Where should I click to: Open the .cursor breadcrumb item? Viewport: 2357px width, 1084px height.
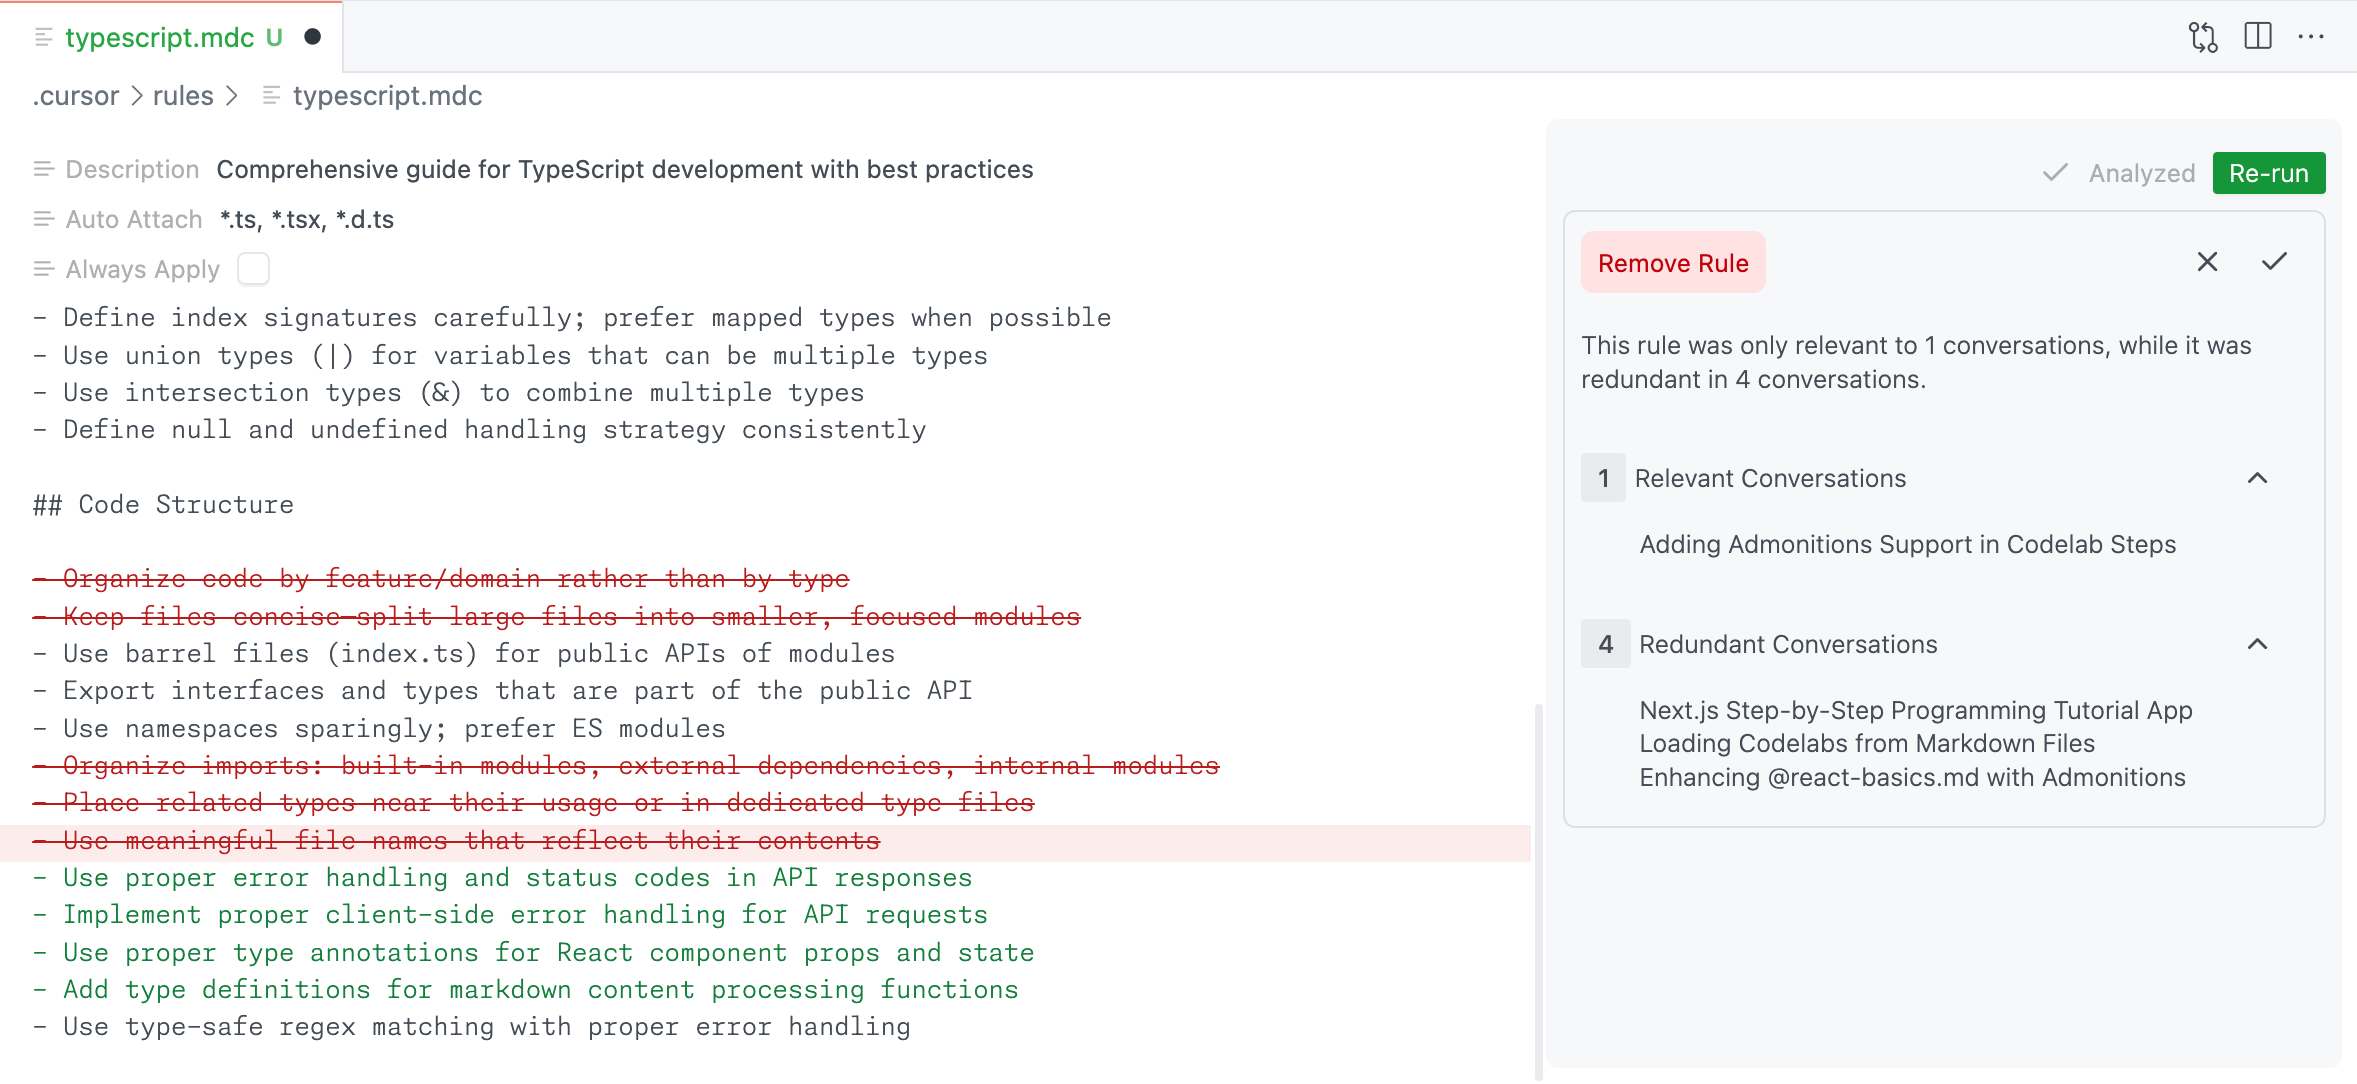(75, 96)
